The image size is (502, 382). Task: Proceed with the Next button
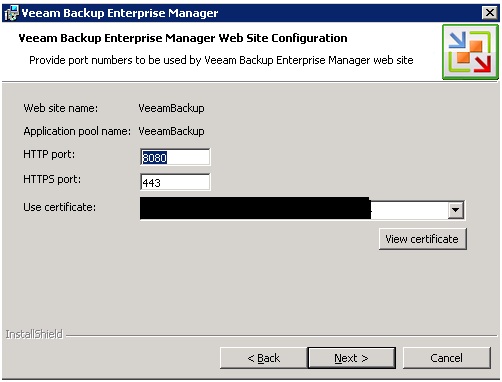pos(352,358)
